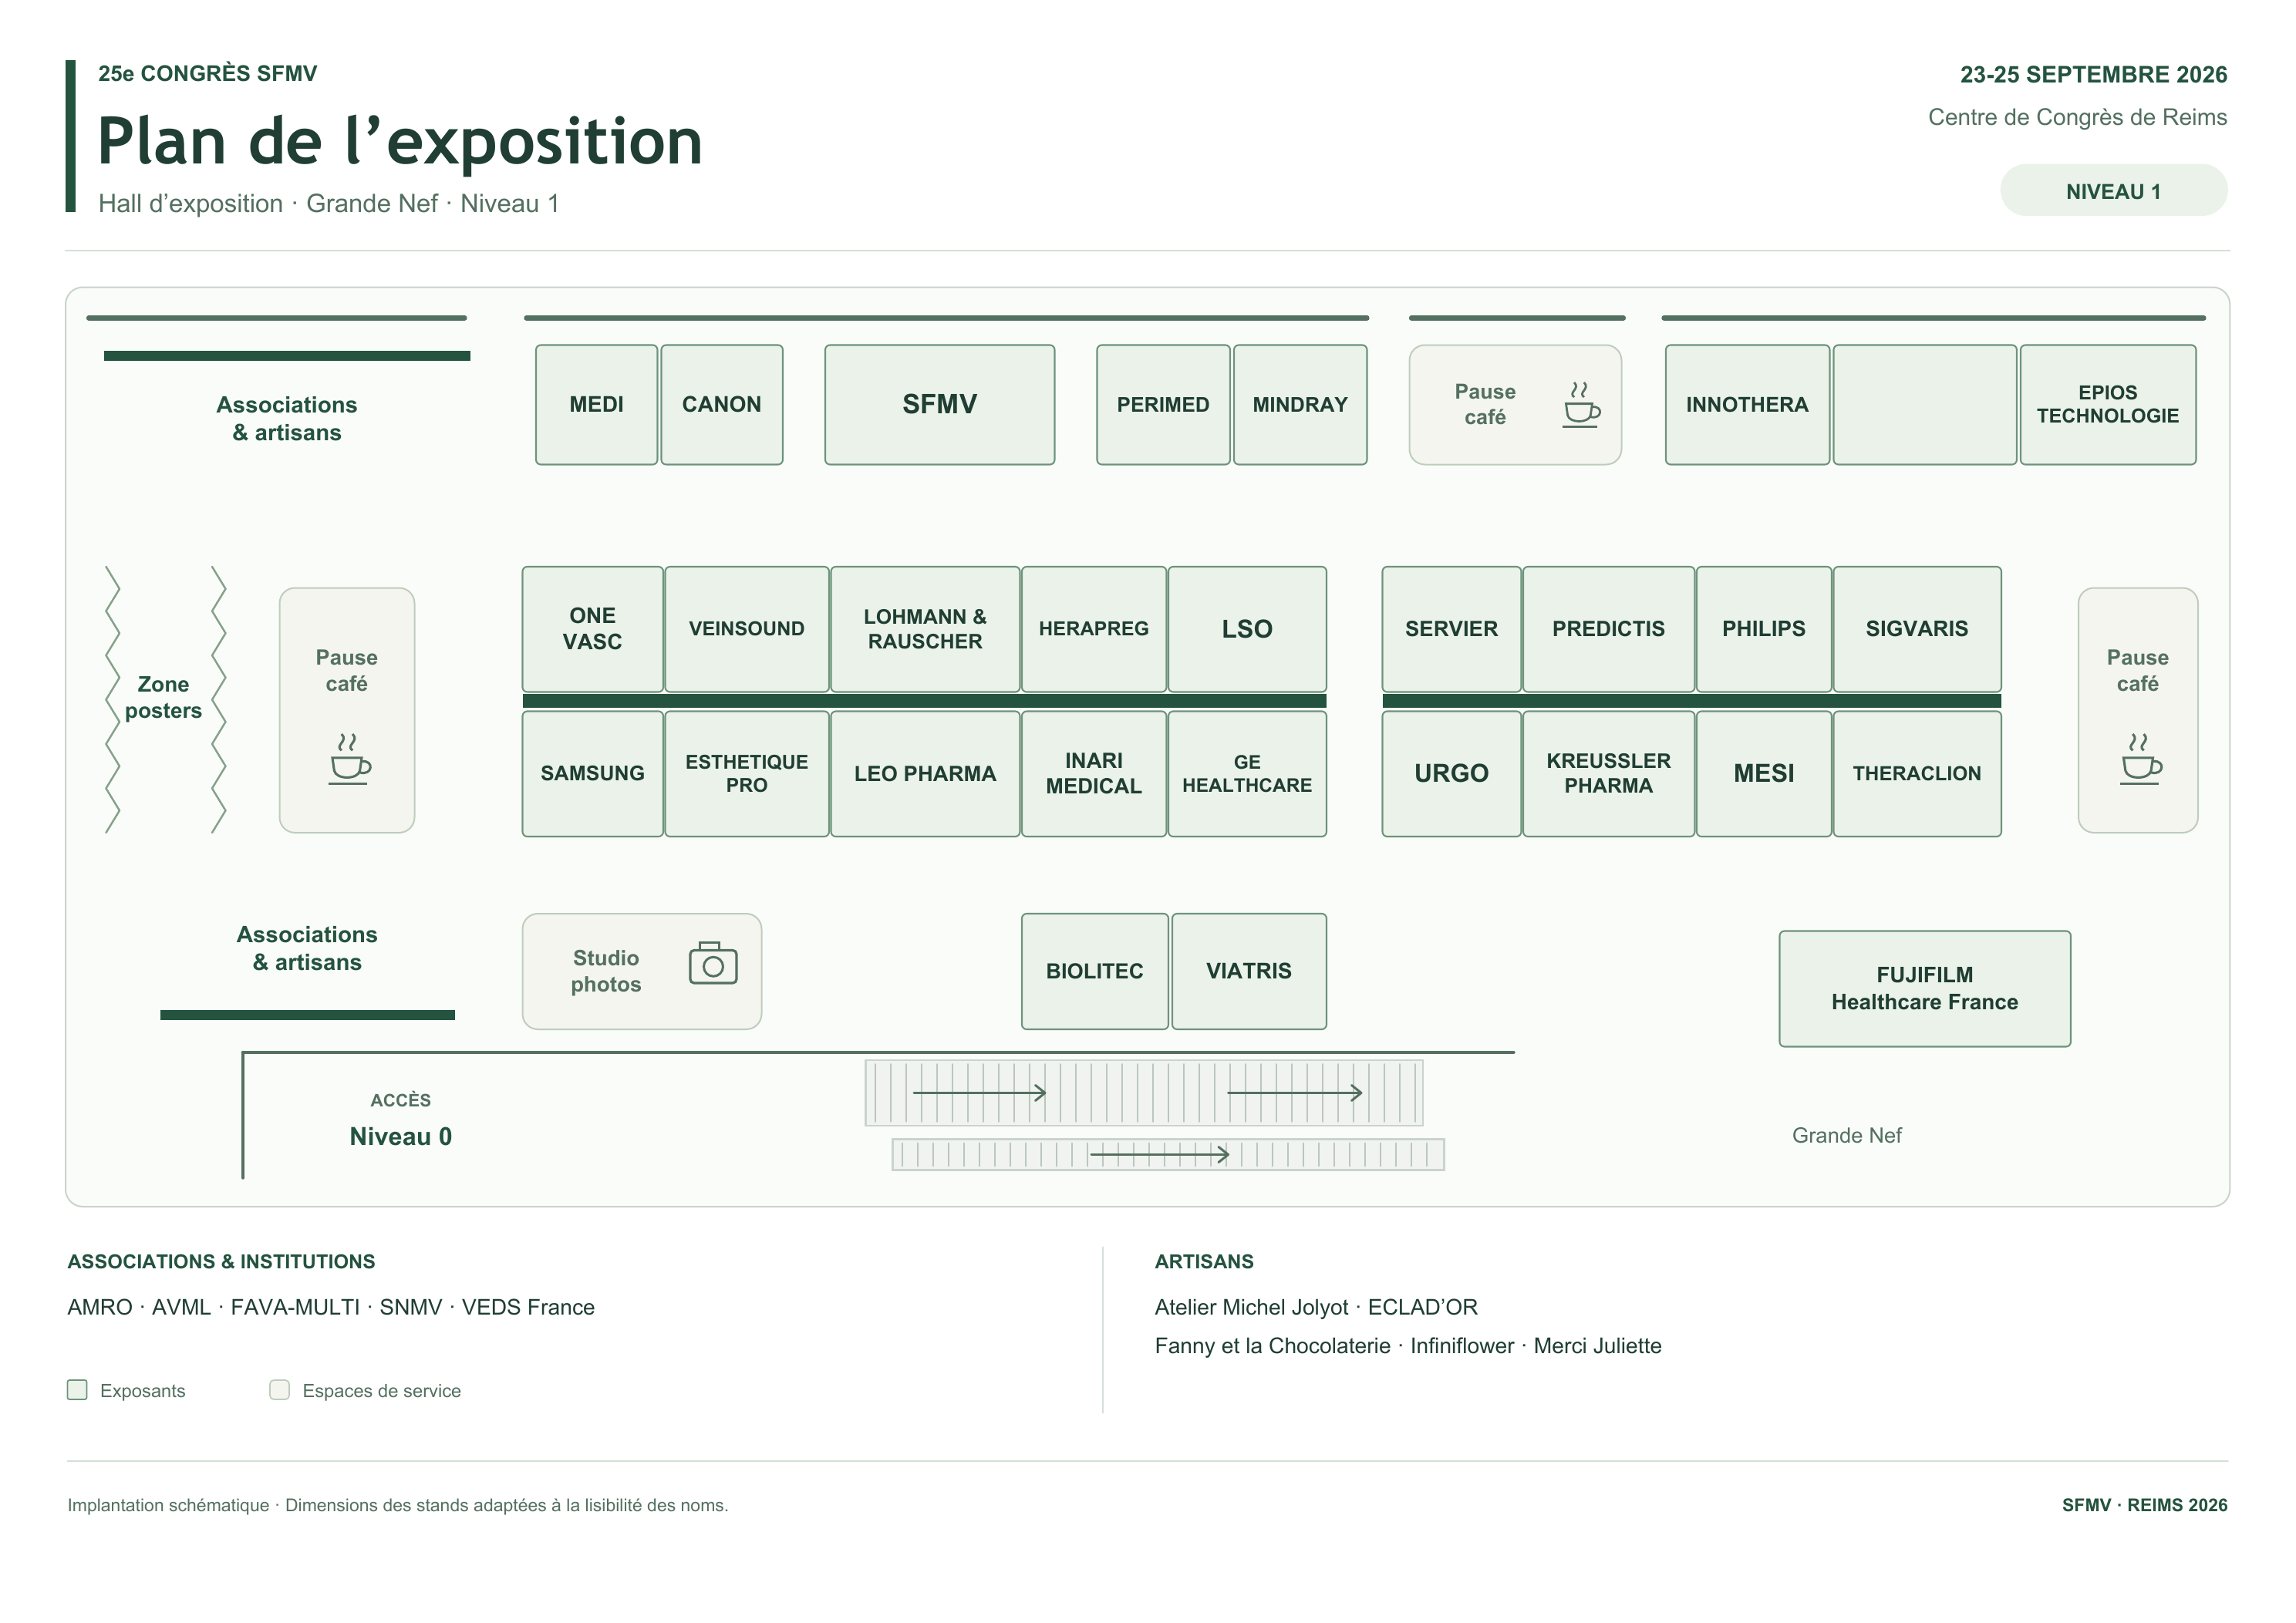Select the SFMV stand
2296x1623 pixels.
tap(939, 405)
